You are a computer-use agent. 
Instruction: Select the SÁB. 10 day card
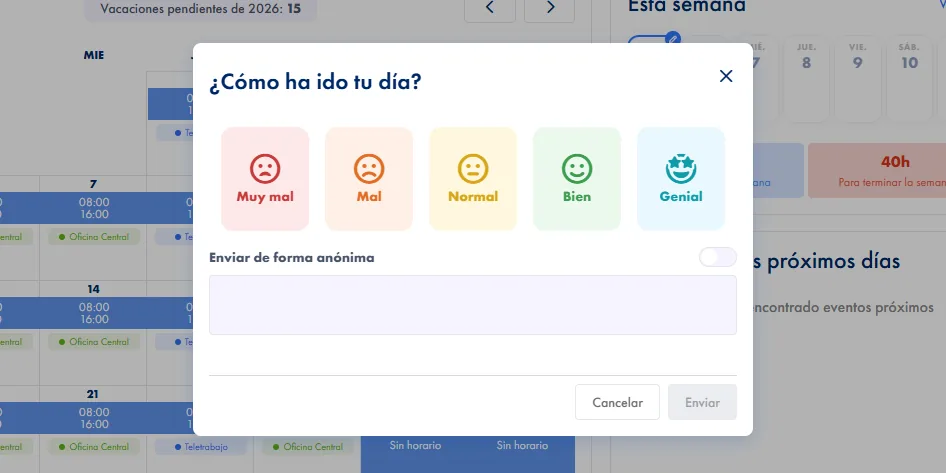pos(909,78)
